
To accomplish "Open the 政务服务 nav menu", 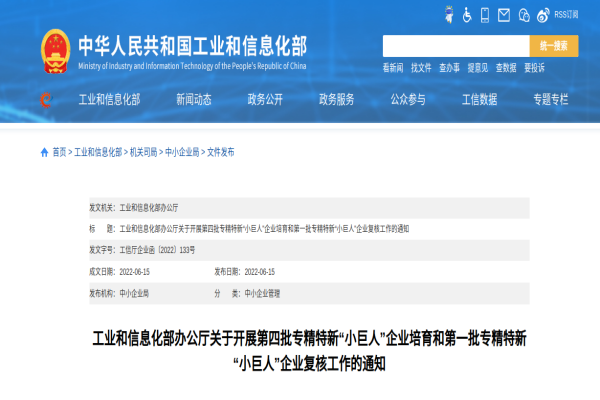I will pos(336,100).
